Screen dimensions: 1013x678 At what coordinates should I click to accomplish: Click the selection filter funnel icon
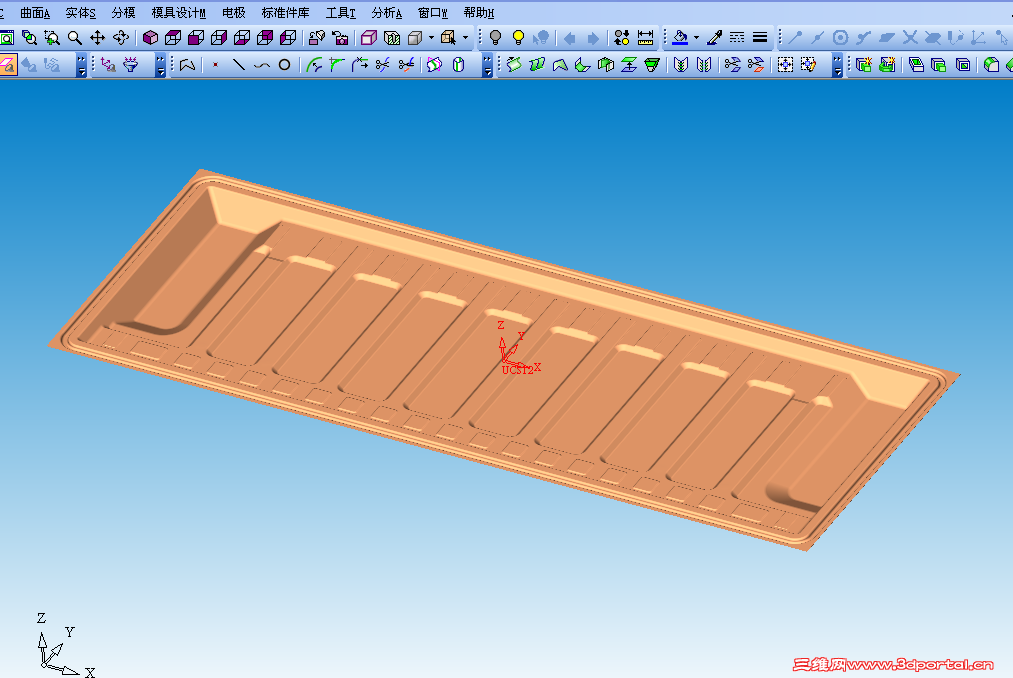(x=131, y=65)
